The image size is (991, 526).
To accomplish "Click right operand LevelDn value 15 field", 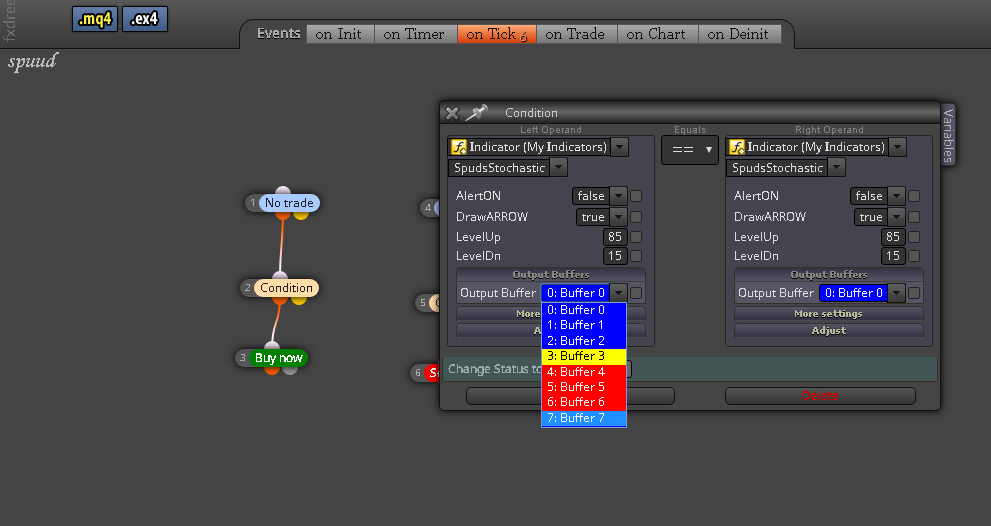I will (893, 256).
